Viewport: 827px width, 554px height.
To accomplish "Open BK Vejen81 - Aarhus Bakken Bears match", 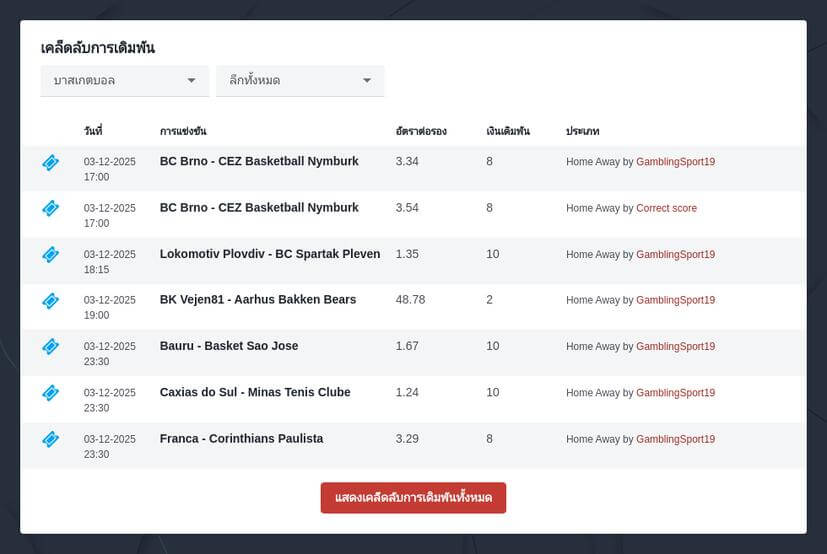I will pyautogui.click(x=257, y=300).
